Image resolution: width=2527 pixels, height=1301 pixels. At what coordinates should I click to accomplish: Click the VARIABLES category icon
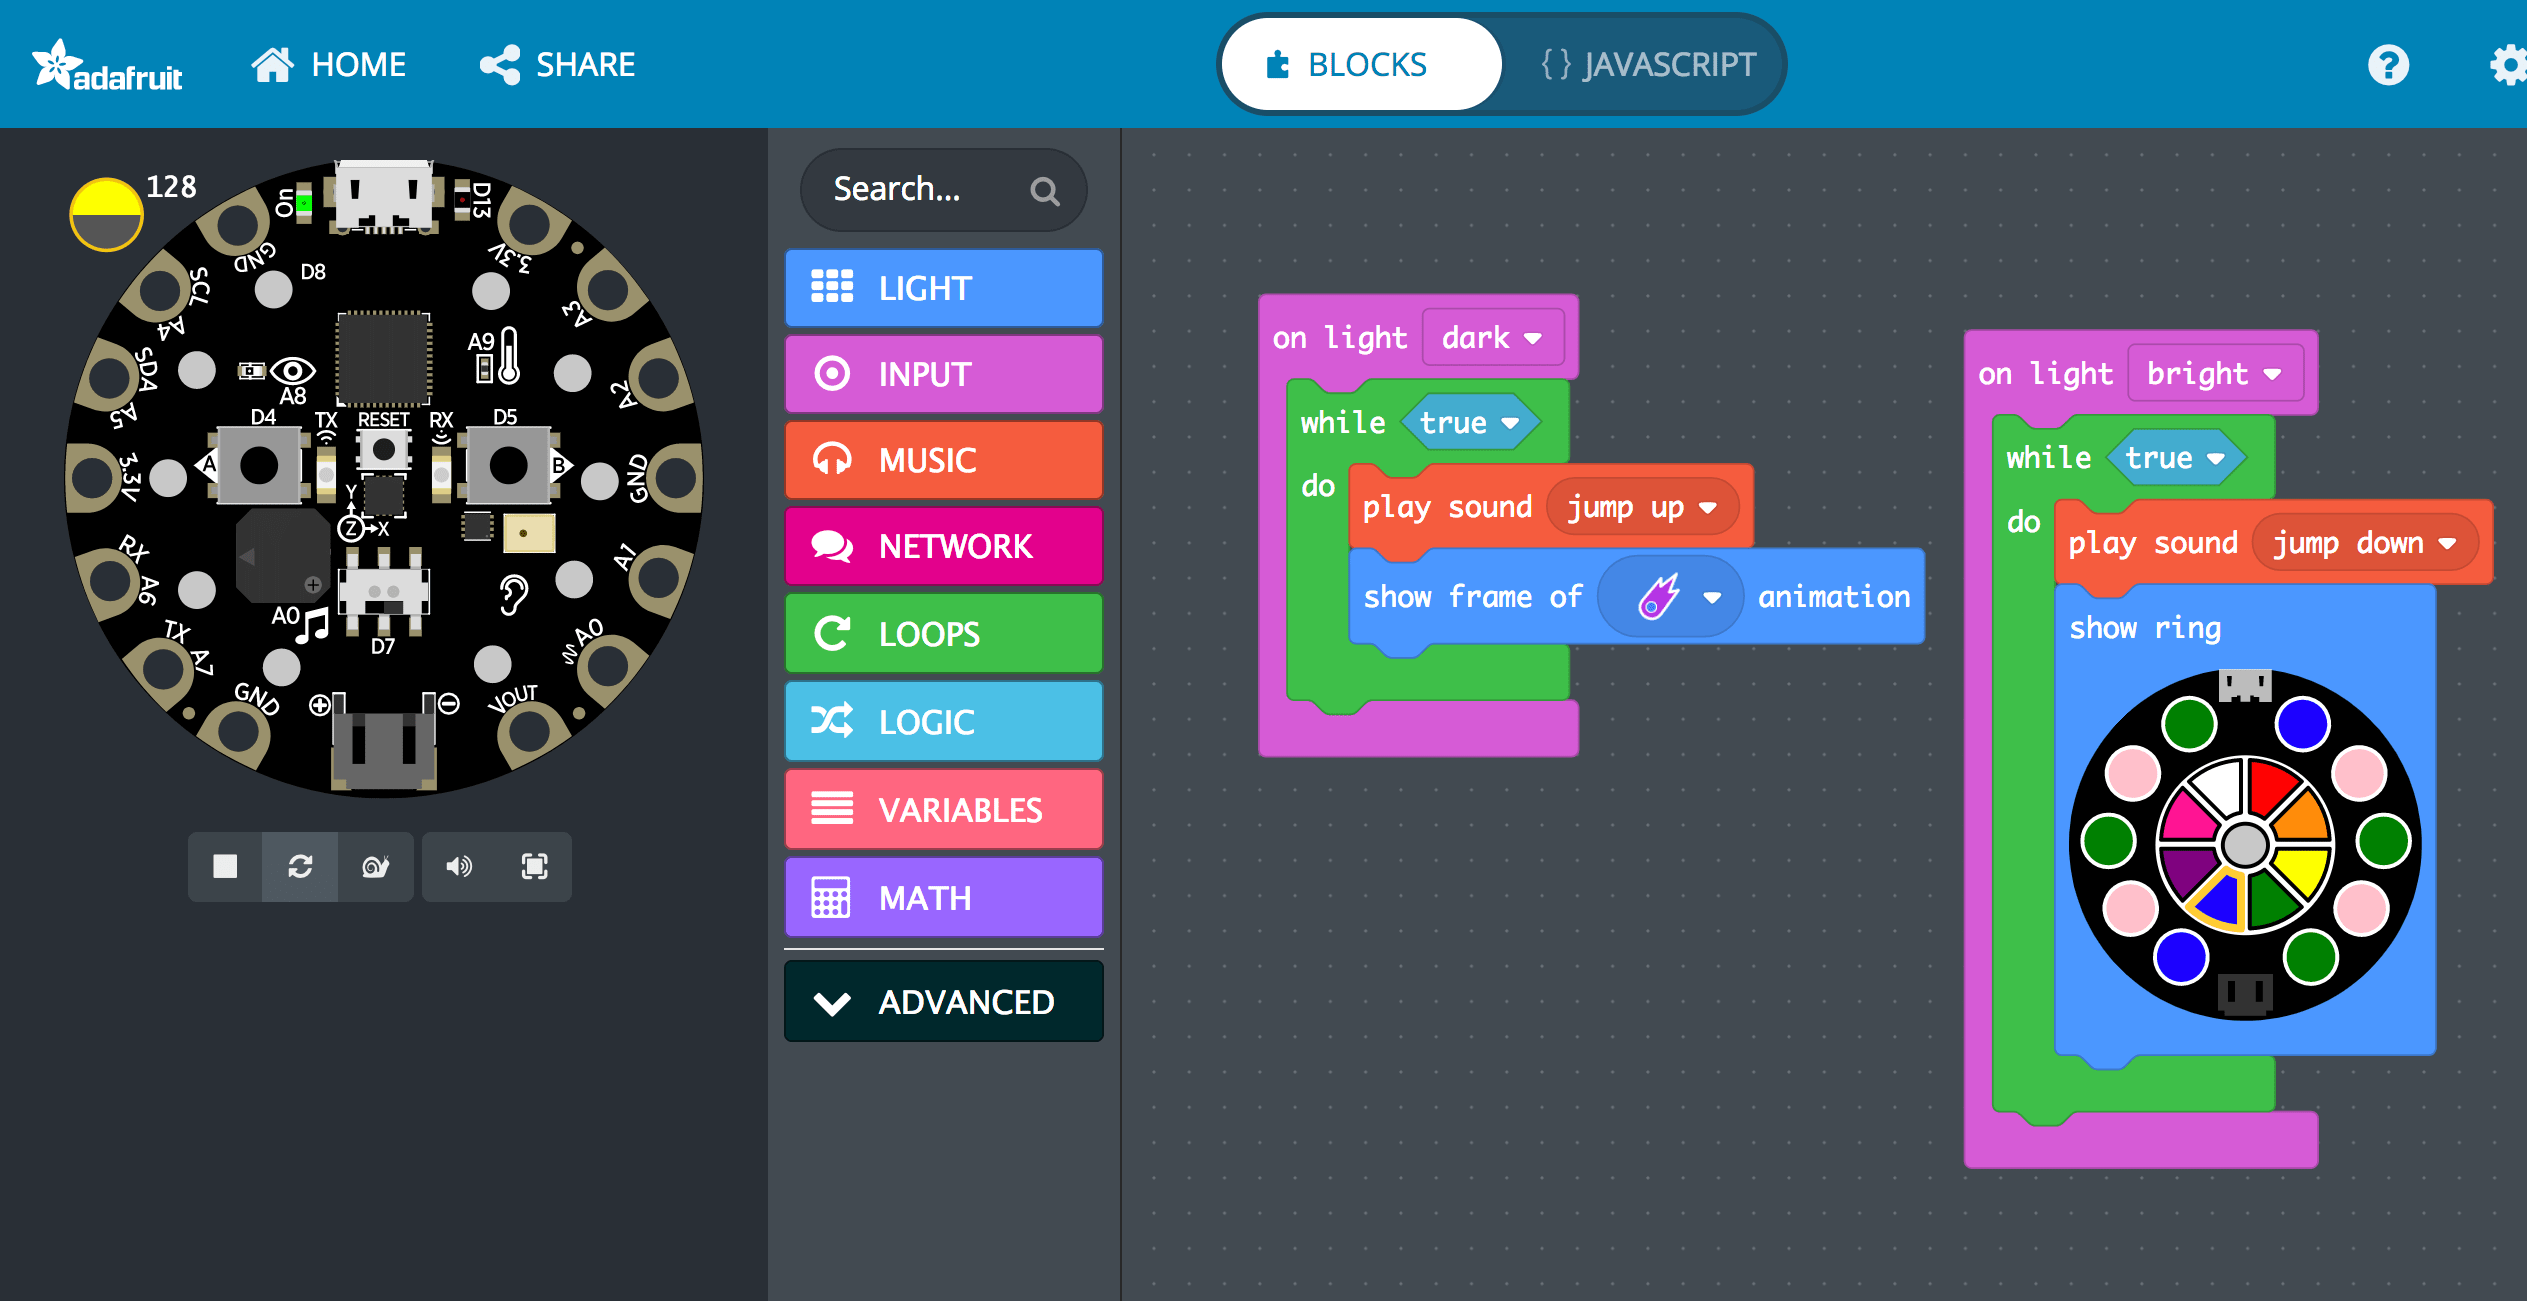pos(830,810)
